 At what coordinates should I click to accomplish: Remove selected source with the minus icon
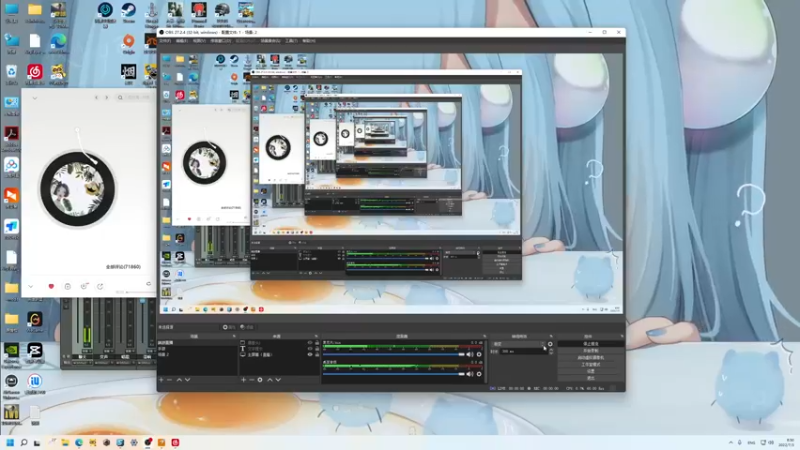252,380
